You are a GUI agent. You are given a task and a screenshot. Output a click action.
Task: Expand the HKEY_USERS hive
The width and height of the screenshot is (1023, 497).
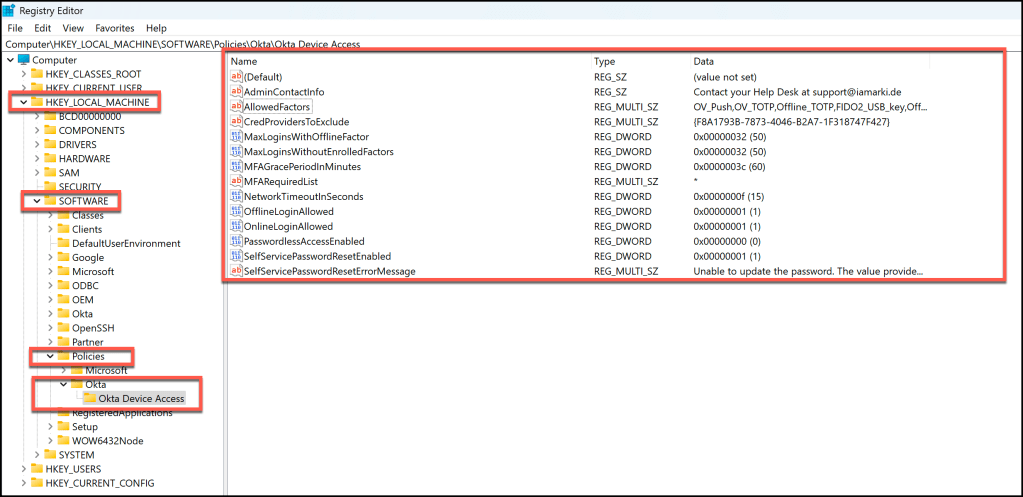[23, 469]
